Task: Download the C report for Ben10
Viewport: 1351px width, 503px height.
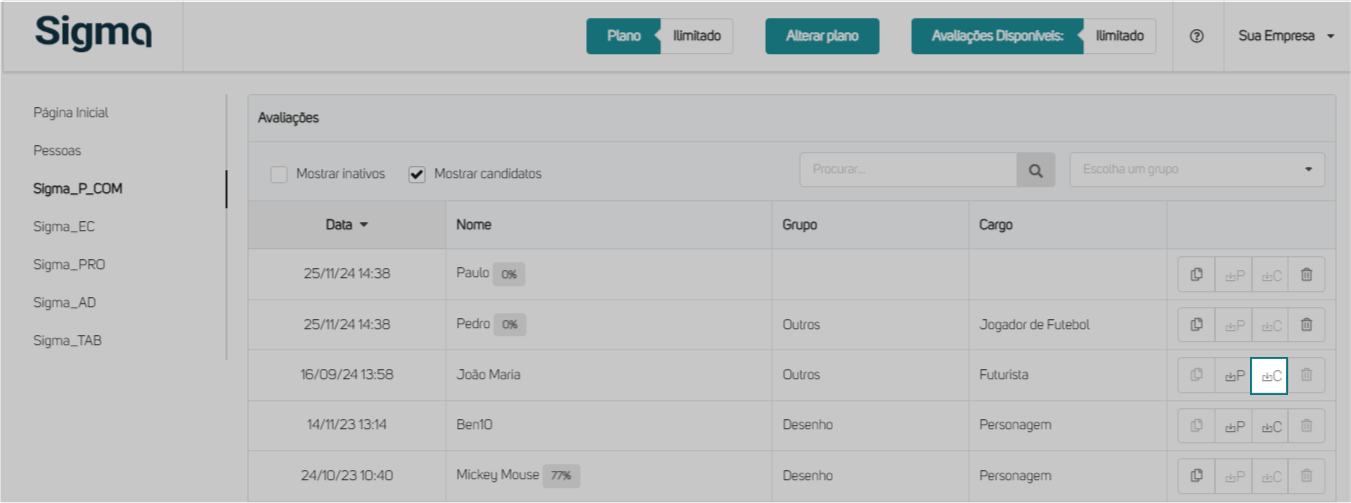Action: [1270, 426]
